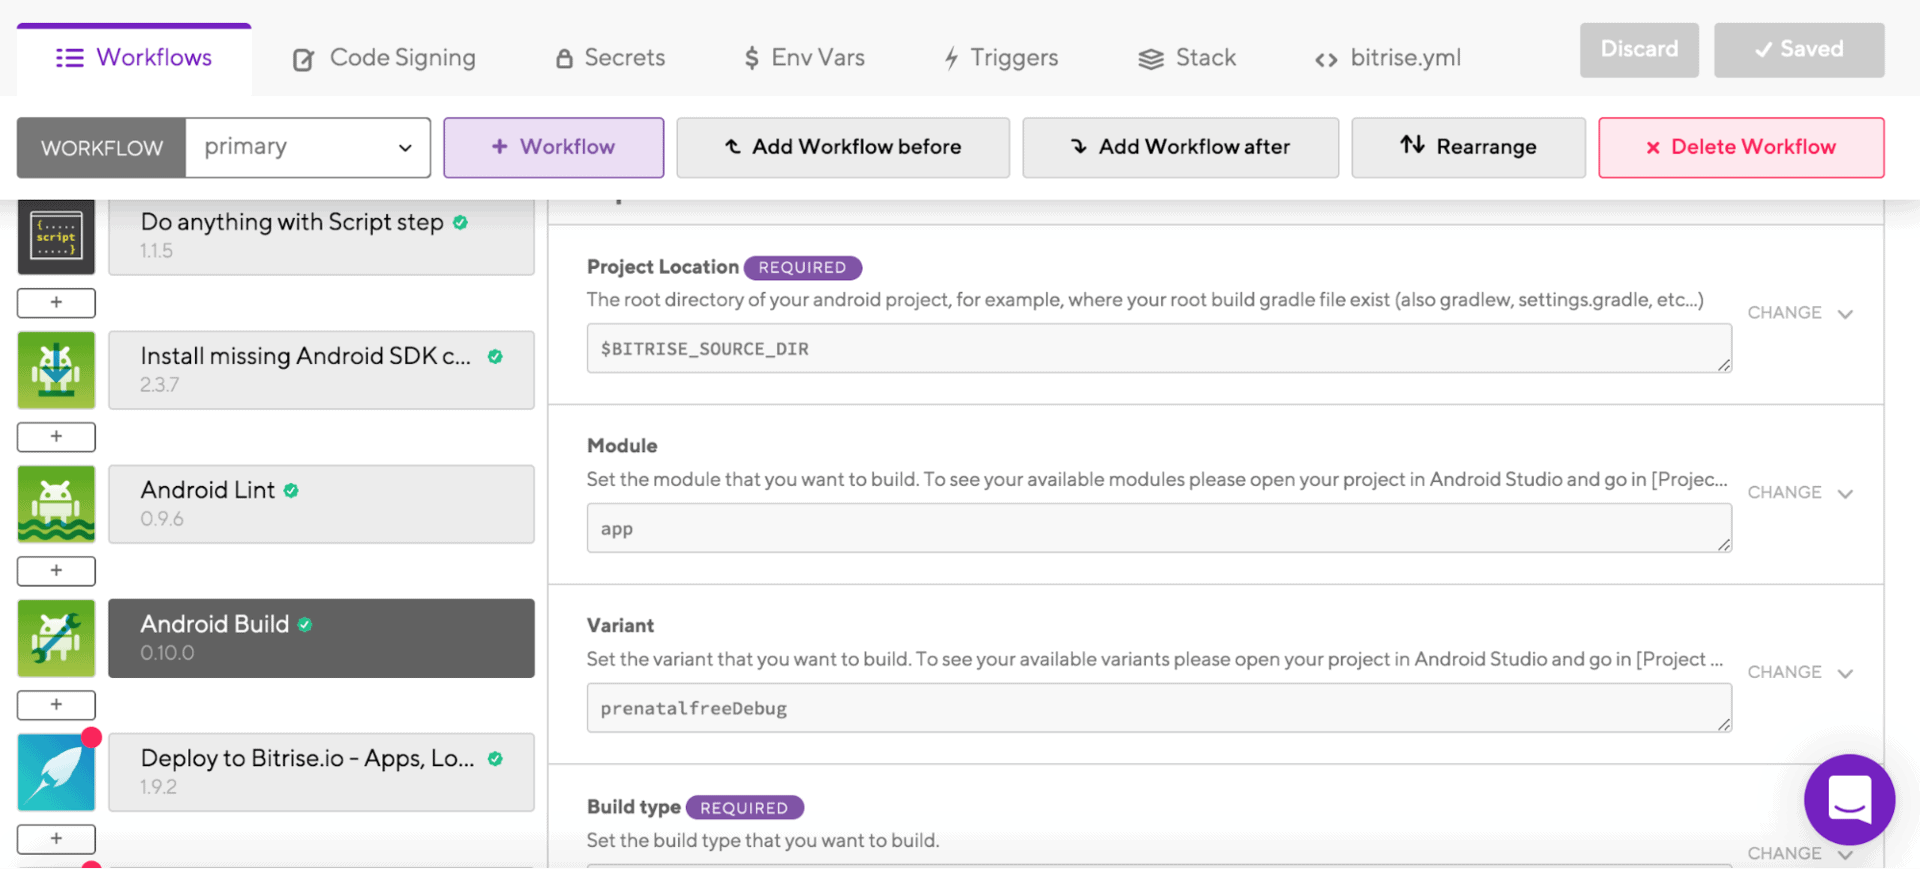The height and width of the screenshot is (869, 1920).
Task: Click the Build type heading
Action: click(633, 807)
